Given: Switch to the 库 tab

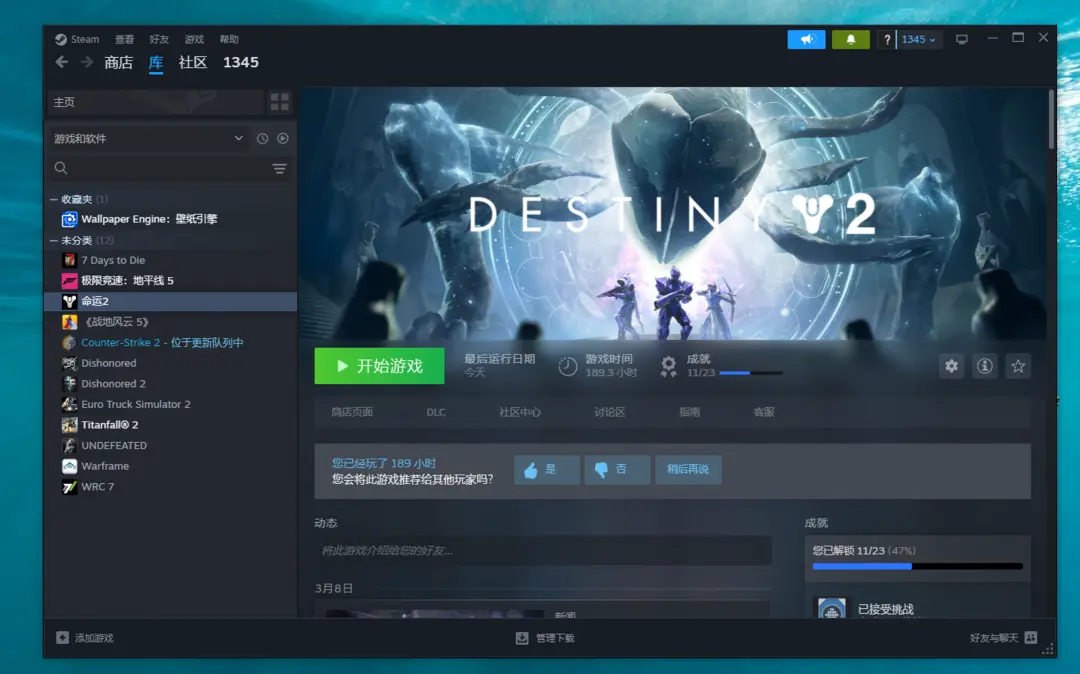Looking at the screenshot, I should pyautogui.click(x=156, y=63).
